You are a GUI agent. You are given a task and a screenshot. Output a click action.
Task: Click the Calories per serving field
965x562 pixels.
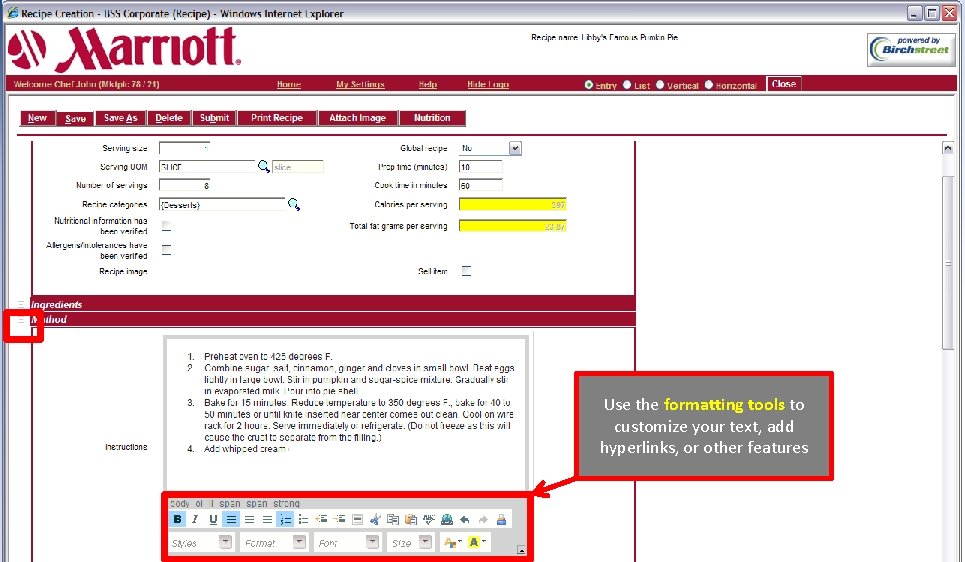pos(513,204)
